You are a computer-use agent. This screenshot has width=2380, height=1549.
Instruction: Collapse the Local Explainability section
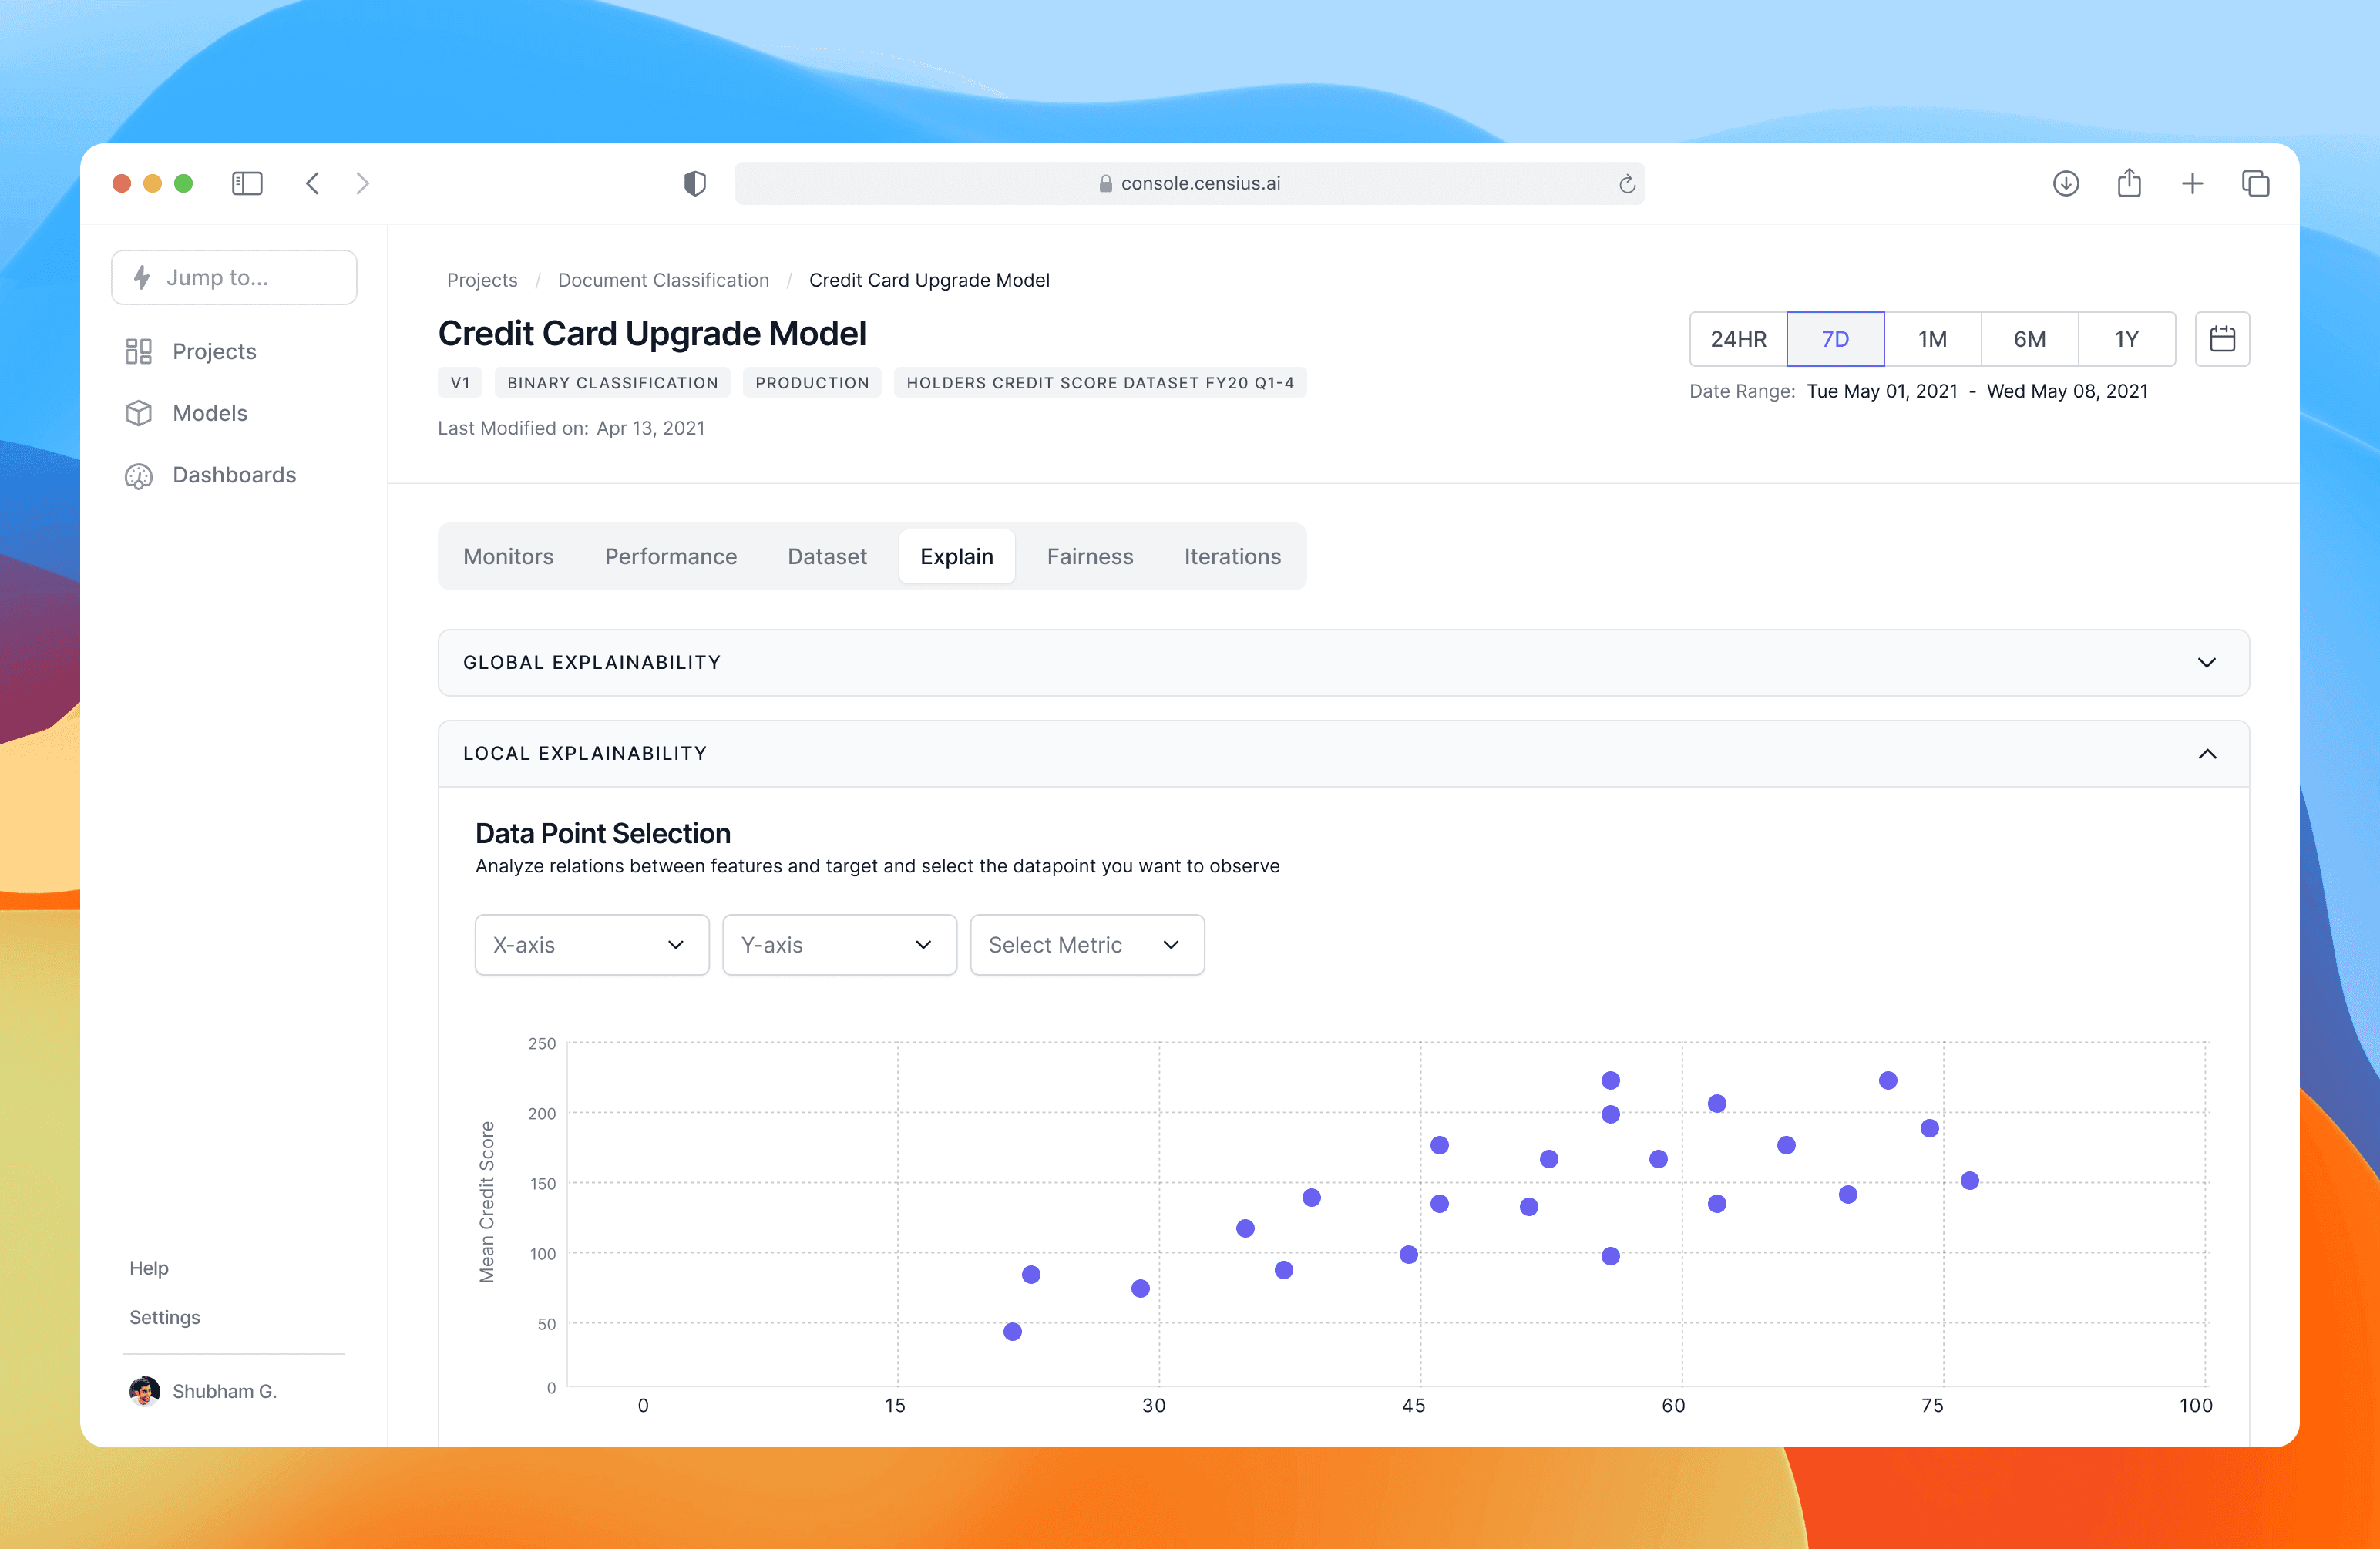(x=1343, y=753)
